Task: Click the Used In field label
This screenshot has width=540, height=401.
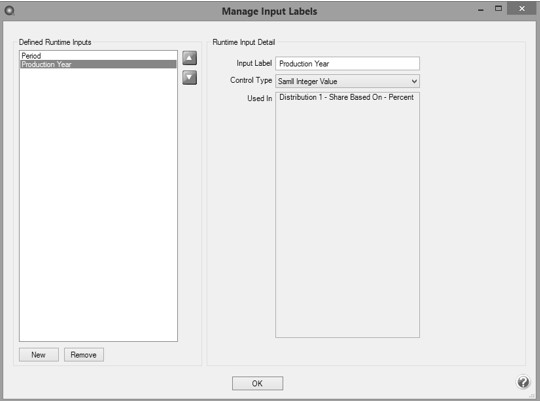Action: 260,98
